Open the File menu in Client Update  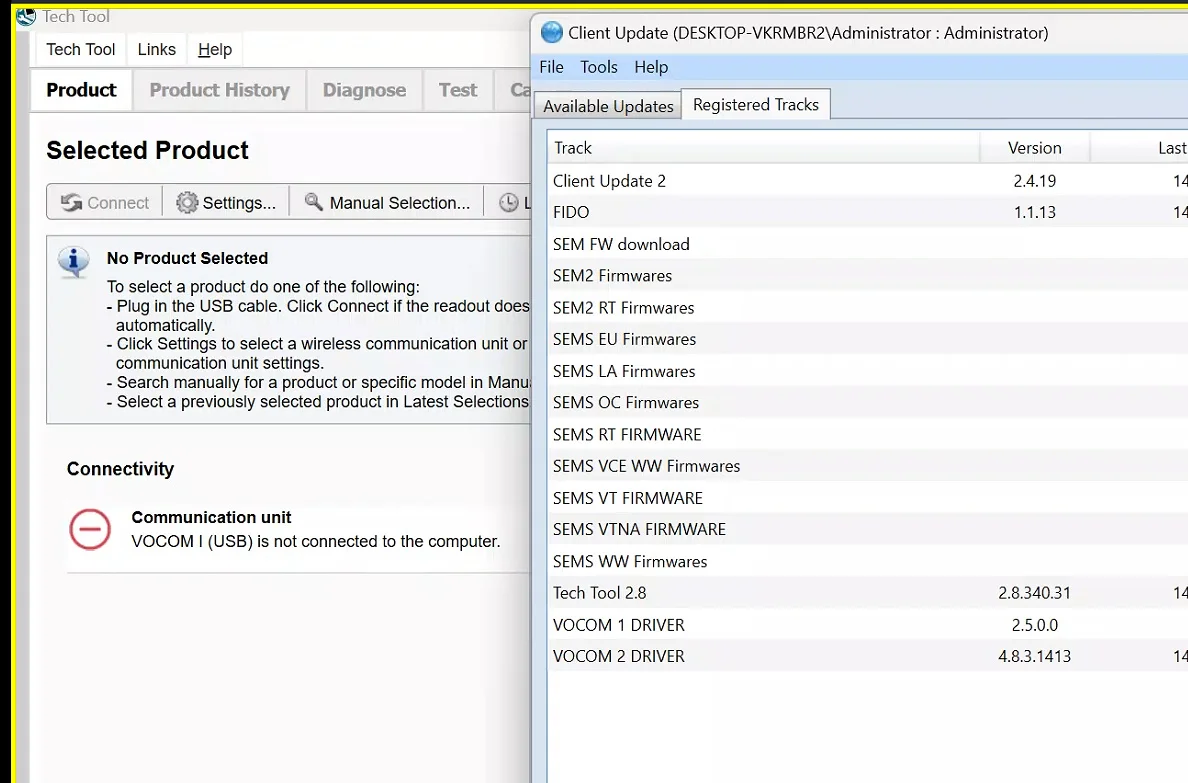pyautogui.click(x=552, y=67)
